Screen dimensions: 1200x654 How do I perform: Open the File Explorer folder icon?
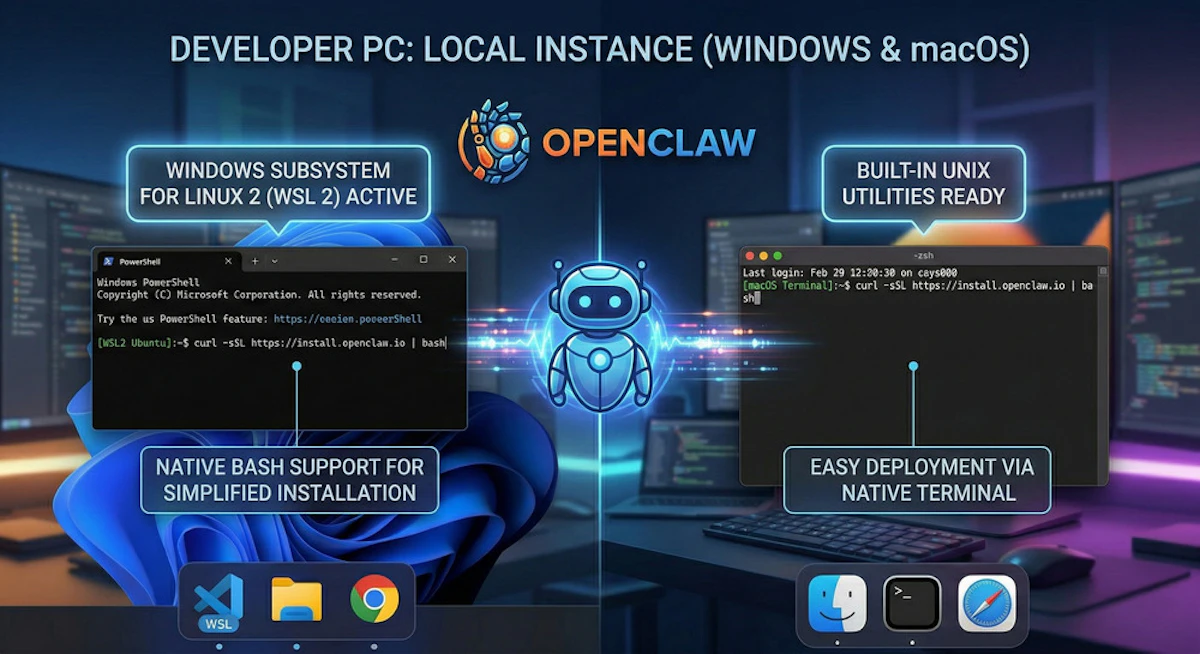[x=296, y=599]
